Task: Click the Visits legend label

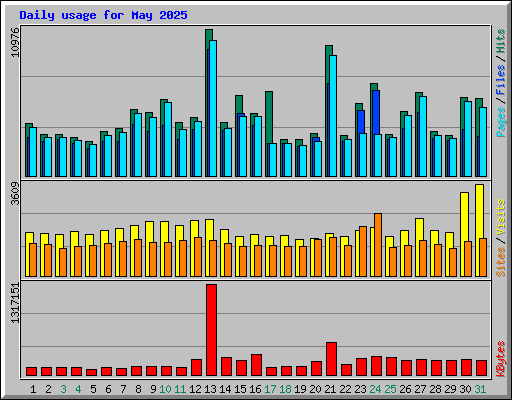Action: click(501, 217)
